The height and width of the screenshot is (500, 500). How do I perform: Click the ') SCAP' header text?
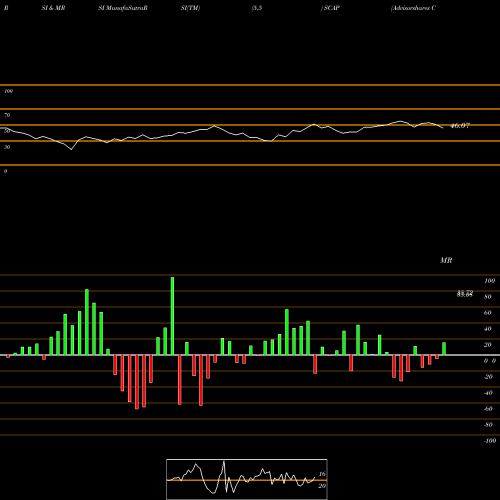pos(330,8)
